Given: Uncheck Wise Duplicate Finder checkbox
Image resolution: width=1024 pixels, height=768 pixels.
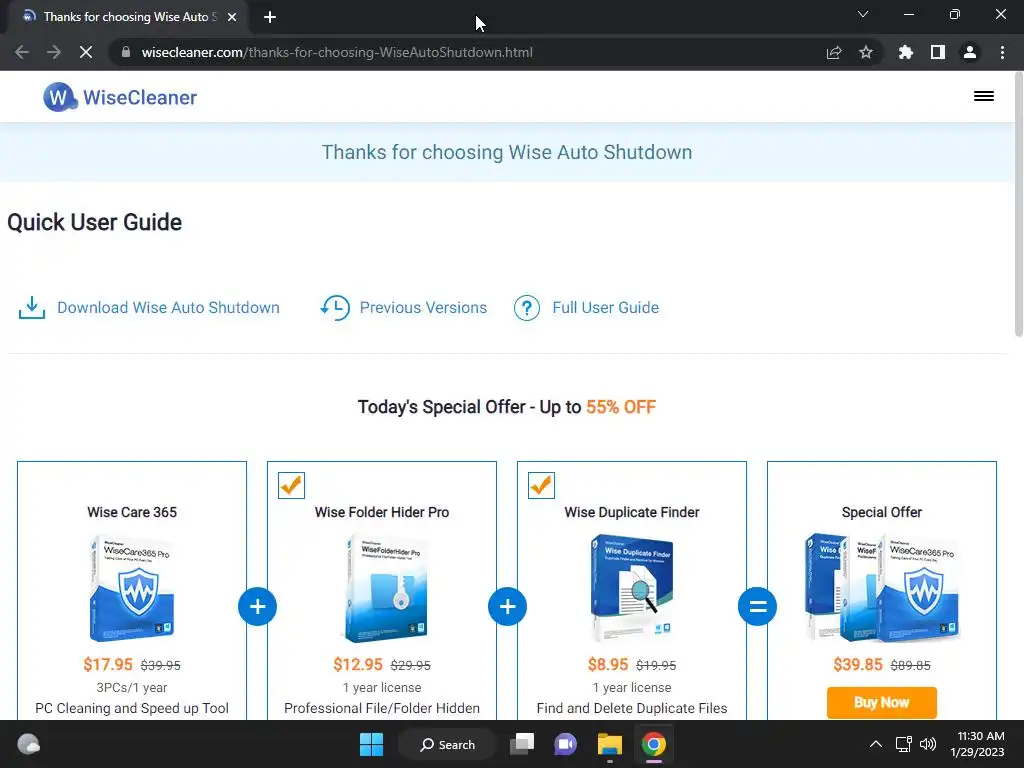Looking at the screenshot, I should [x=541, y=485].
